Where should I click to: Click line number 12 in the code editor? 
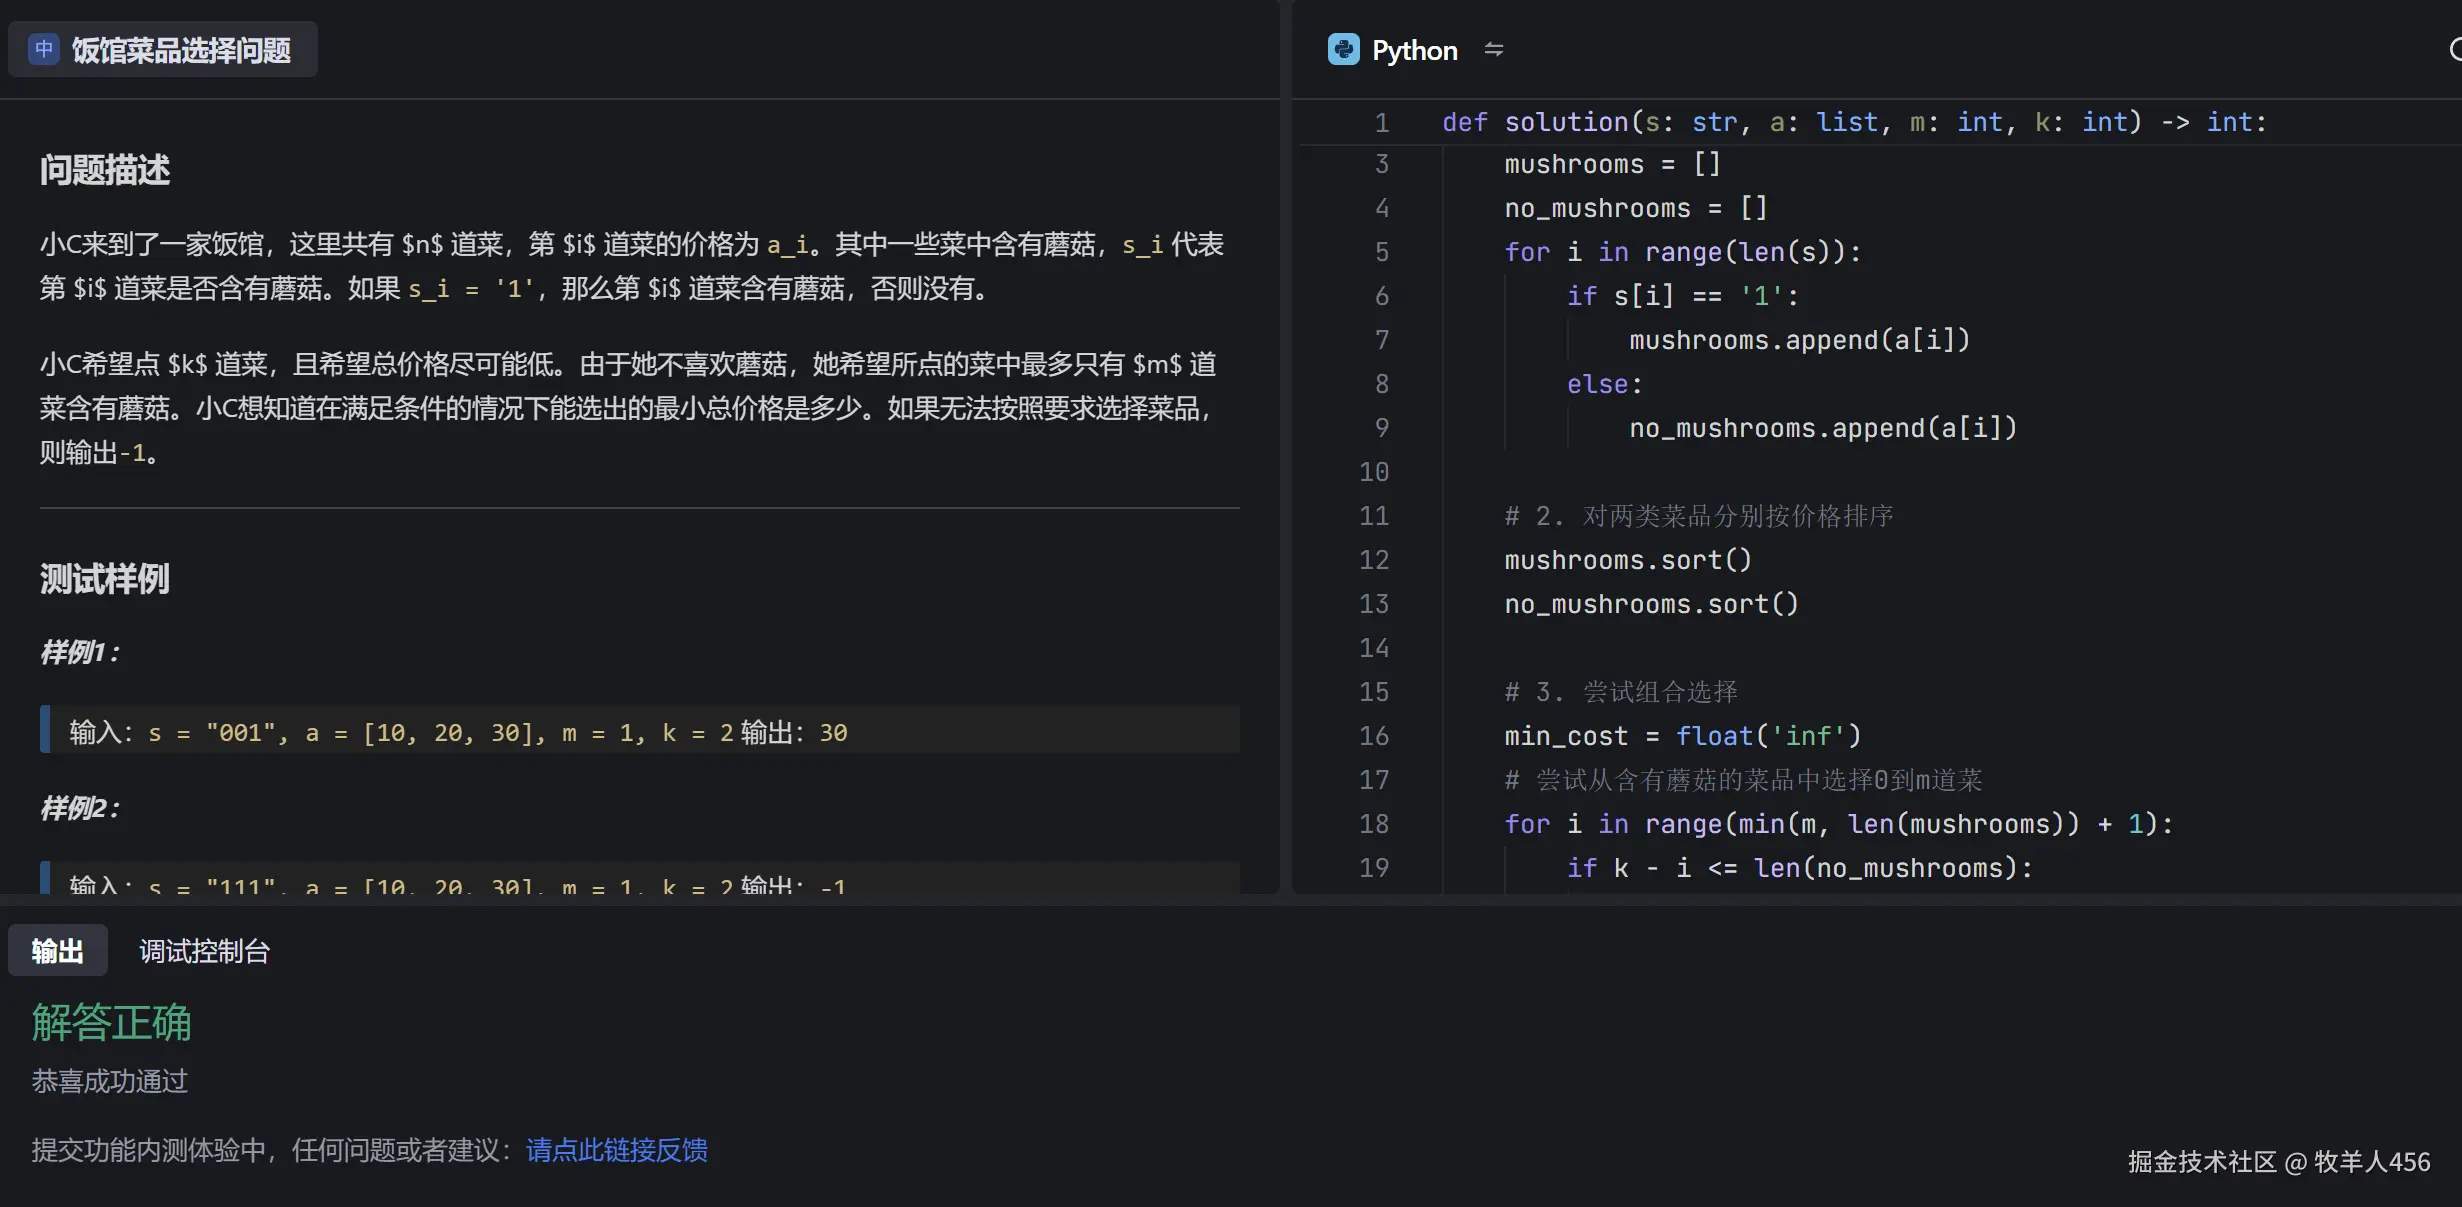click(x=1374, y=560)
